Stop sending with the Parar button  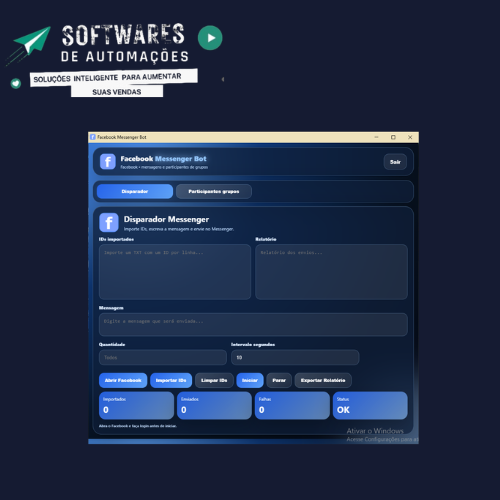point(279,380)
